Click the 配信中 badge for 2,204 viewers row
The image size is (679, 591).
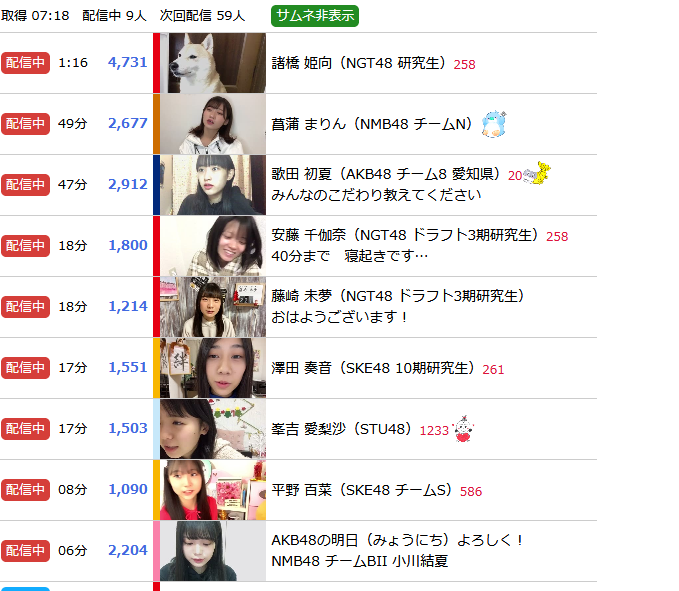coord(25,551)
